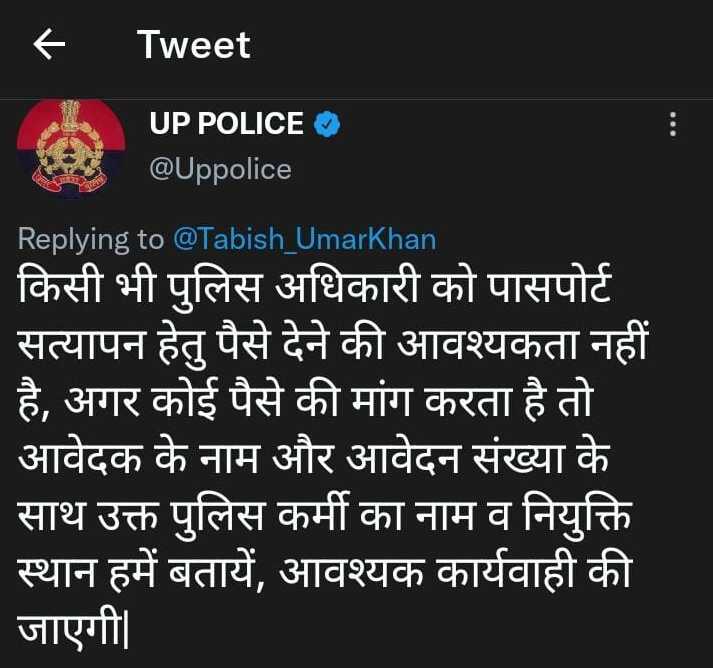Tap the word पासपोर्ट in the tweet
This screenshot has height=668, width=713.
(x=549, y=286)
